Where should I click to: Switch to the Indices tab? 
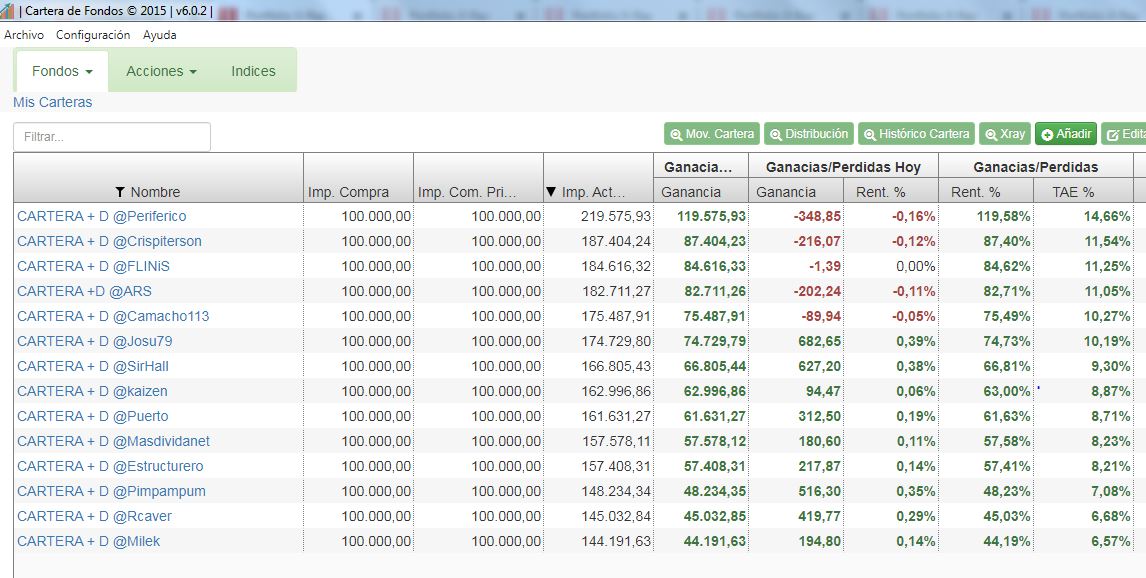253,71
